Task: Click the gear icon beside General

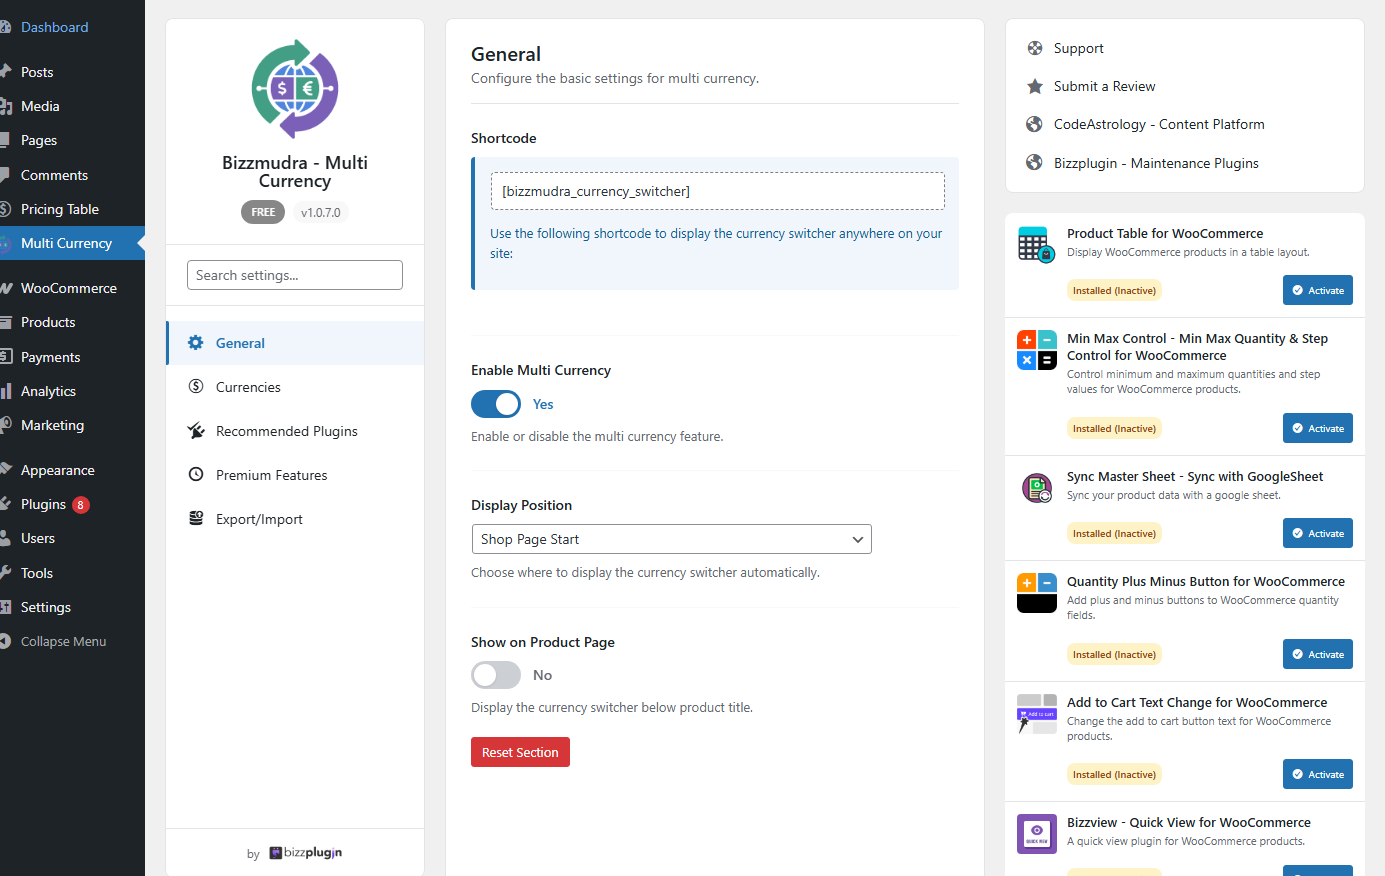Action: point(196,343)
